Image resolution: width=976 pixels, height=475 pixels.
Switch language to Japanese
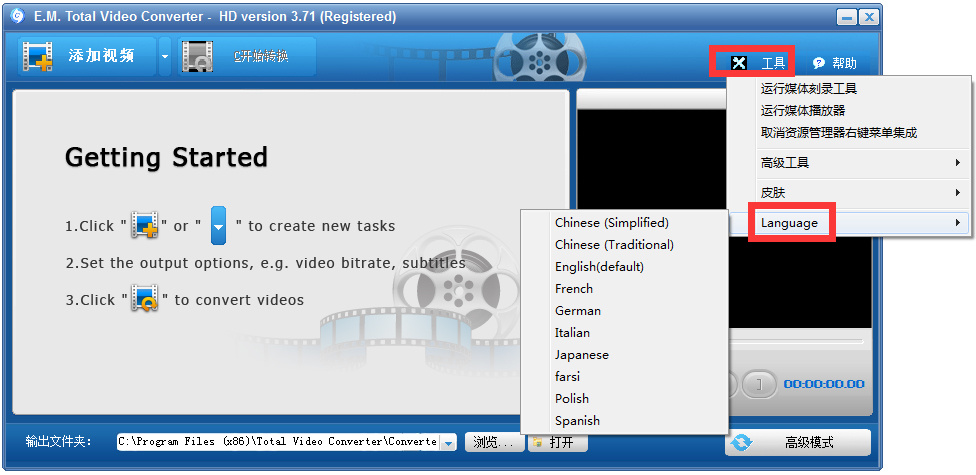(624, 355)
